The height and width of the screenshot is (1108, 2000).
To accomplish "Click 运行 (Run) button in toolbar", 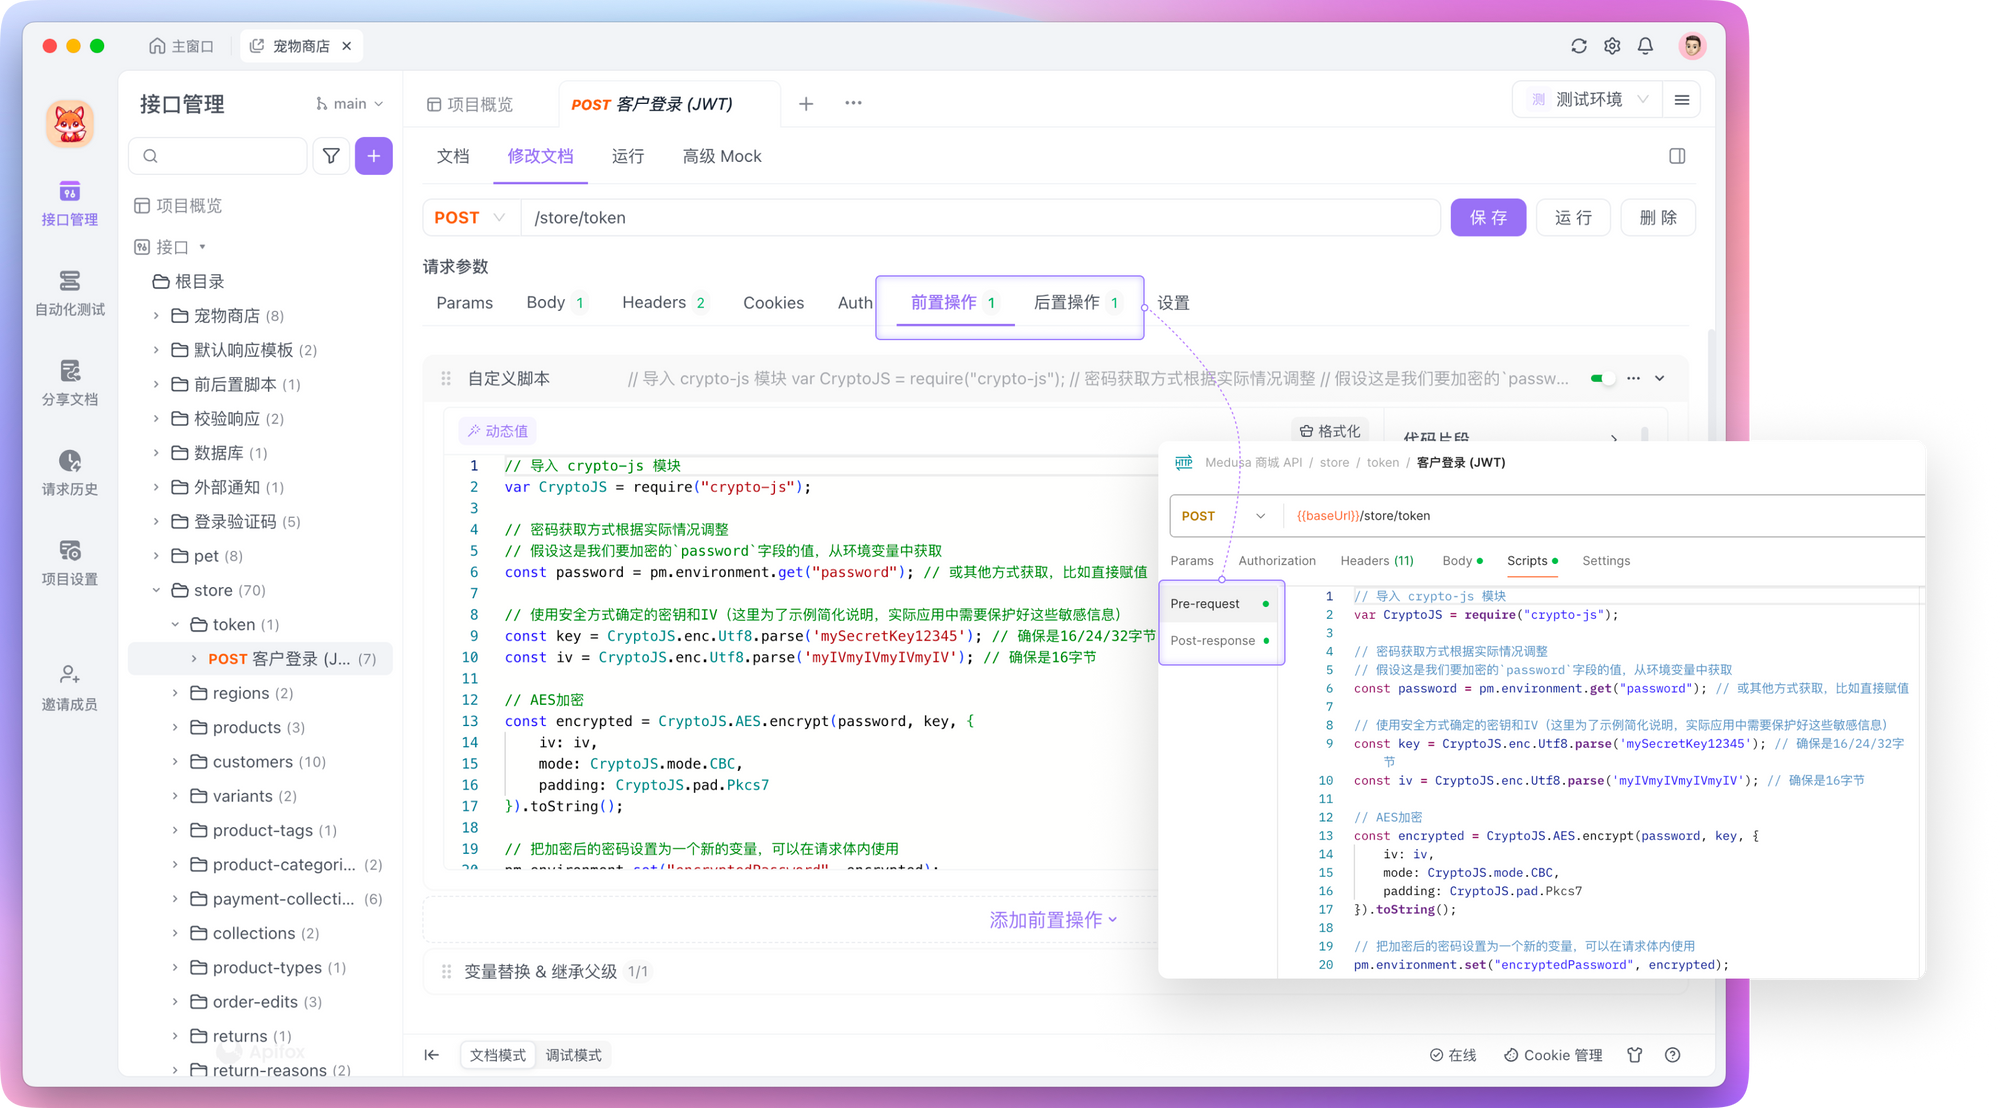I will tap(1576, 217).
